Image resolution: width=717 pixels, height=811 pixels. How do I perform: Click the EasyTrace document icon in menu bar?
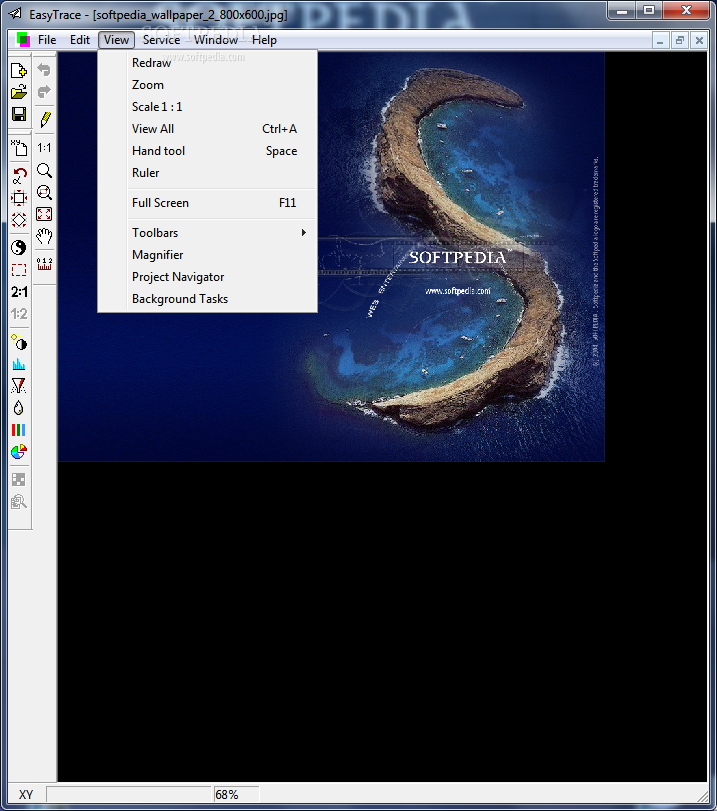(x=23, y=40)
